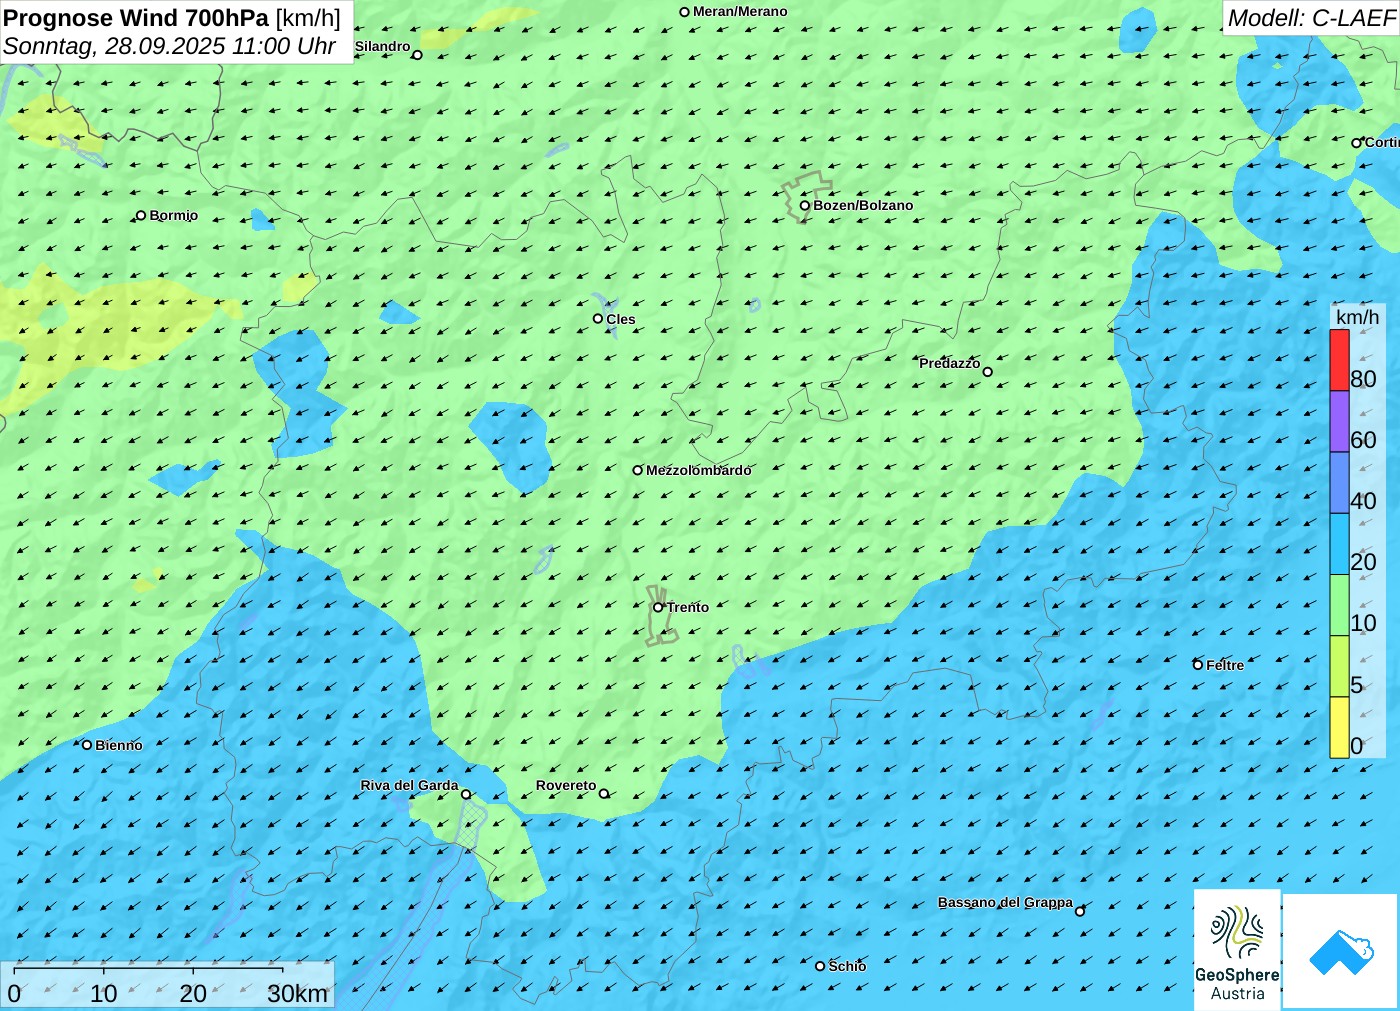Select the light blue 20 km/h legend color
The image size is (1400, 1011).
tap(1339, 544)
